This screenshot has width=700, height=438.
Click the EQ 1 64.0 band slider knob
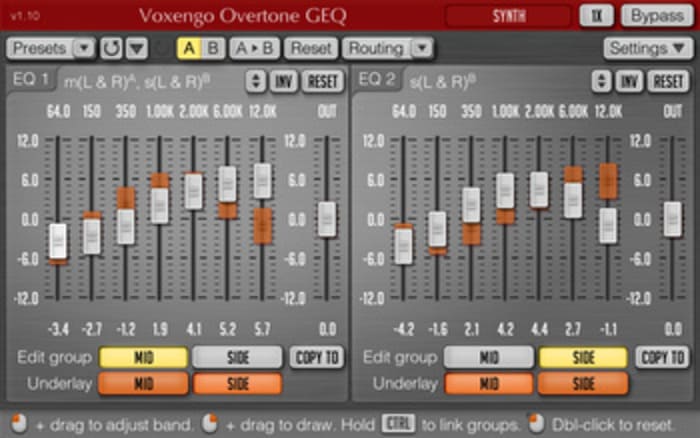pyautogui.click(x=58, y=242)
